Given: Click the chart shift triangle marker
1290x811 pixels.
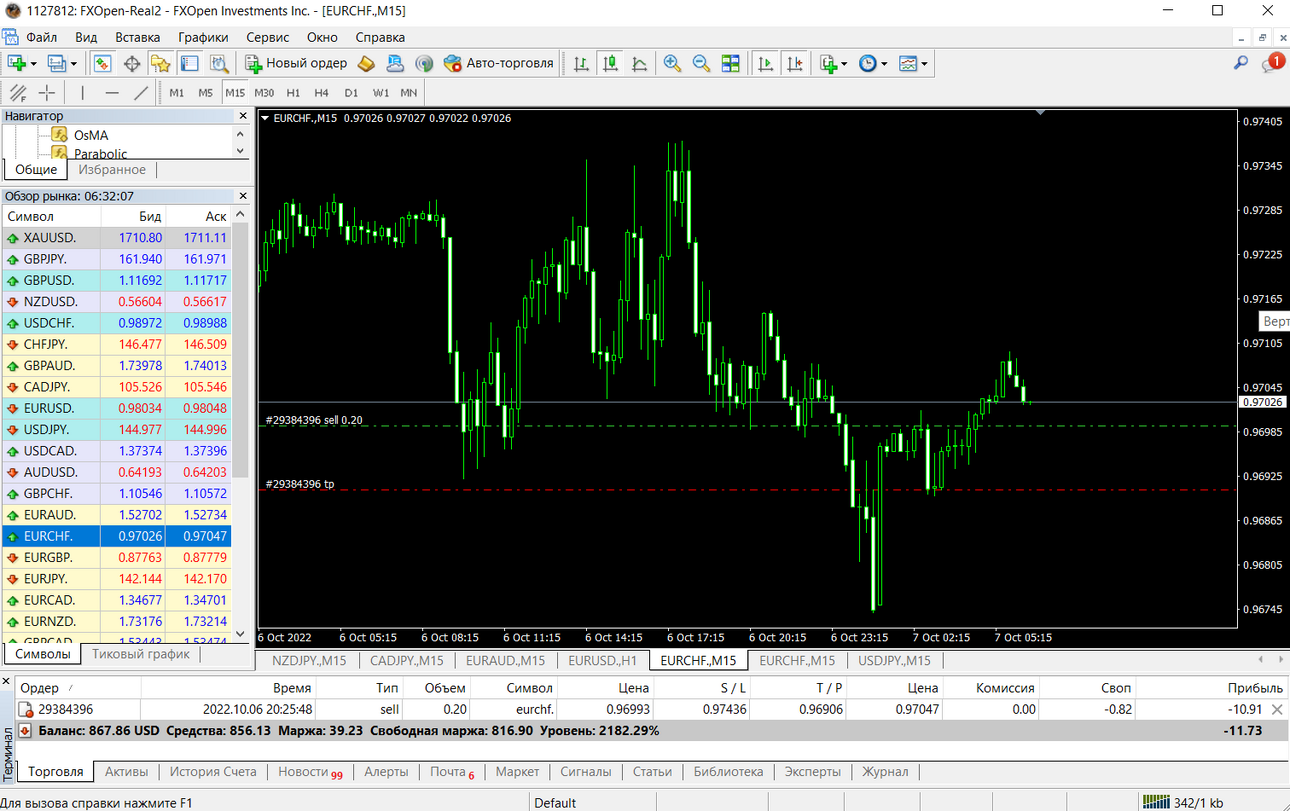Looking at the screenshot, I should [x=1041, y=113].
